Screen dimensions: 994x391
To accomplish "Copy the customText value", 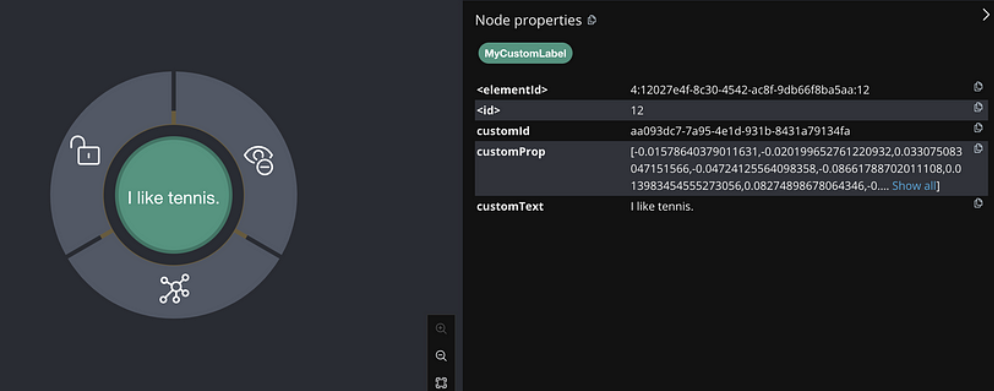I will point(978,203).
